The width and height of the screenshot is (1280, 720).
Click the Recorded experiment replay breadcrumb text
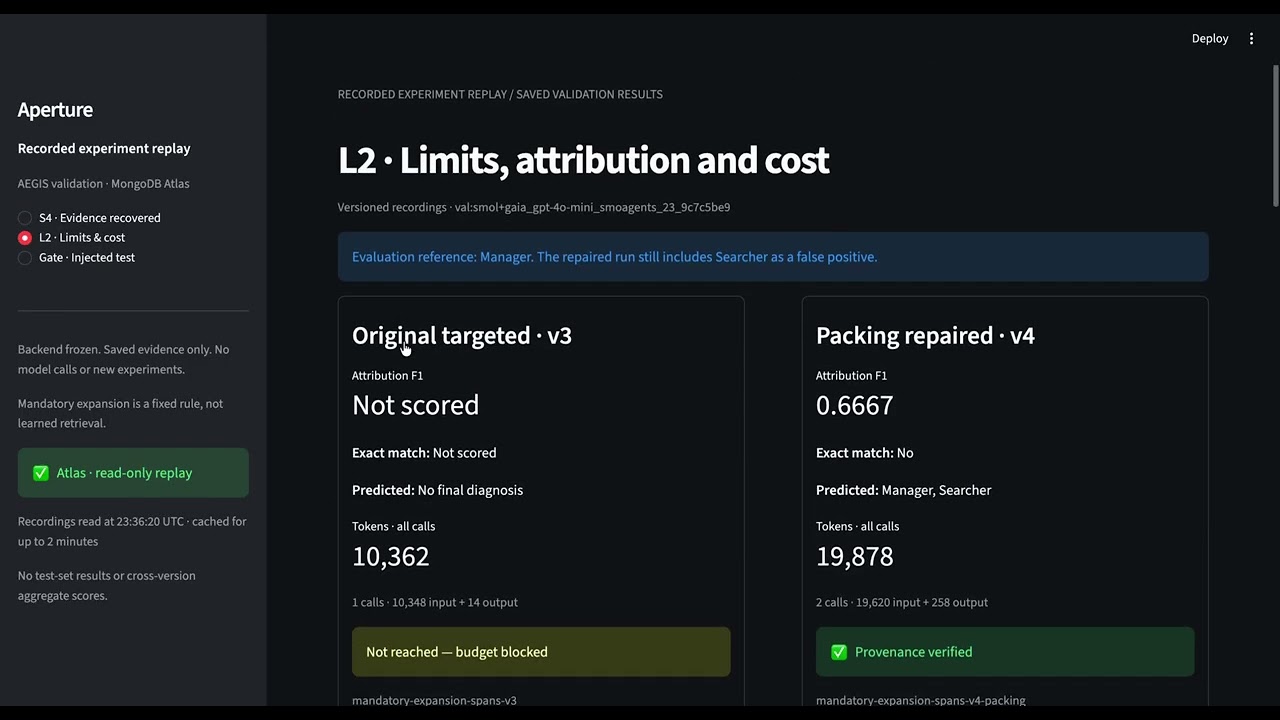pos(422,94)
